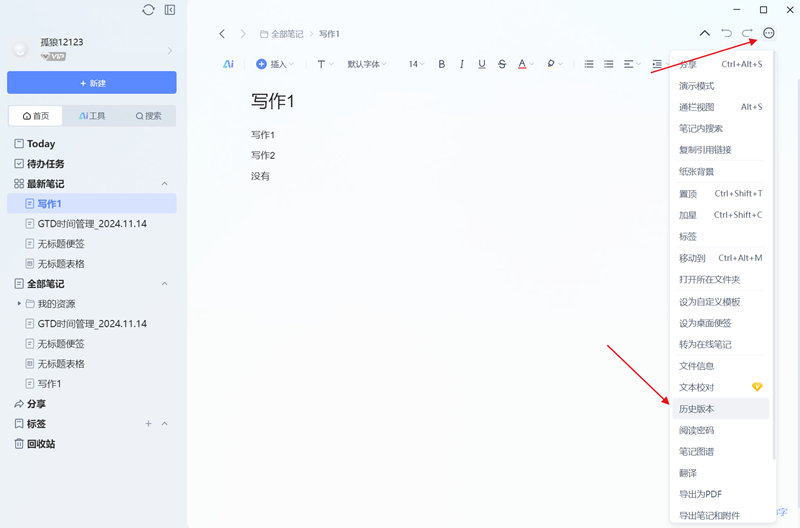This screenshot has height=528, width=800.
Task: Click 全部笔记 breadcrumb link
Action: [282, 34]
